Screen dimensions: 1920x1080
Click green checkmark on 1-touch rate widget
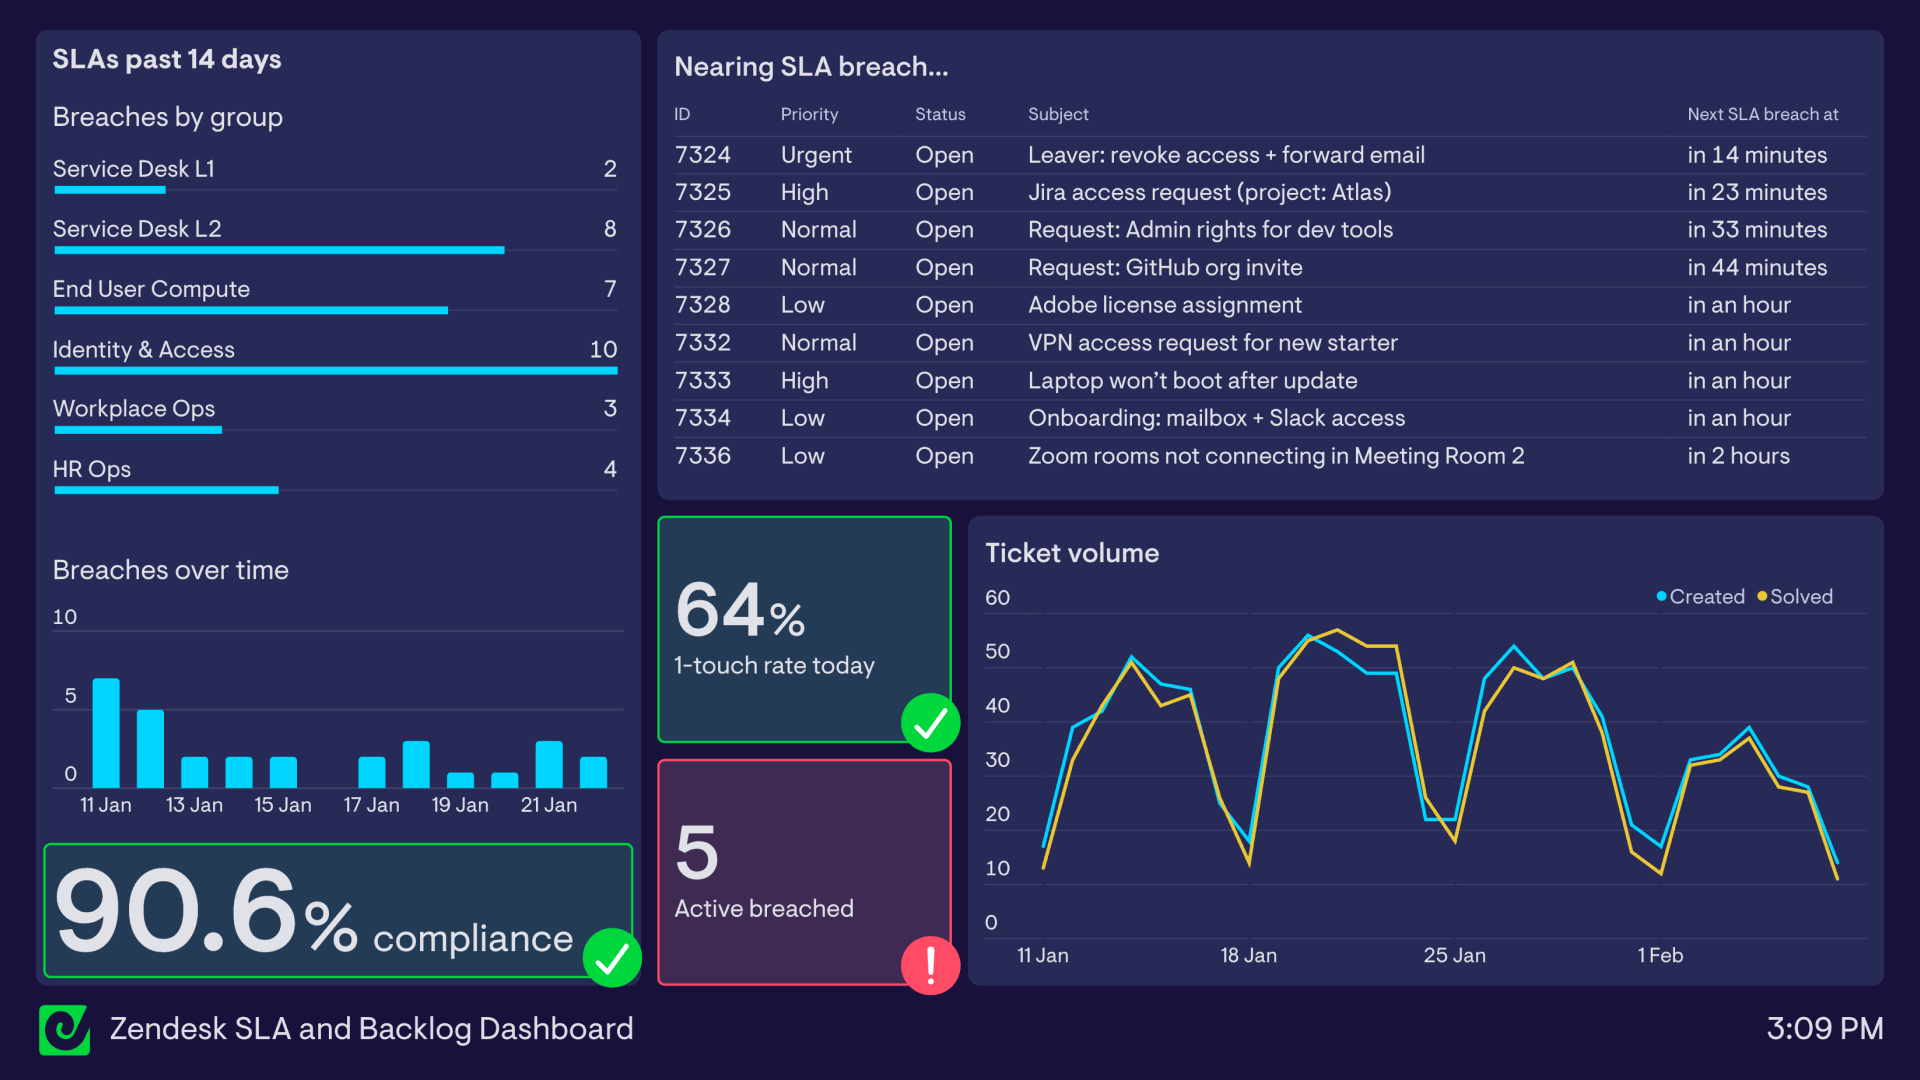click(930, 722)
